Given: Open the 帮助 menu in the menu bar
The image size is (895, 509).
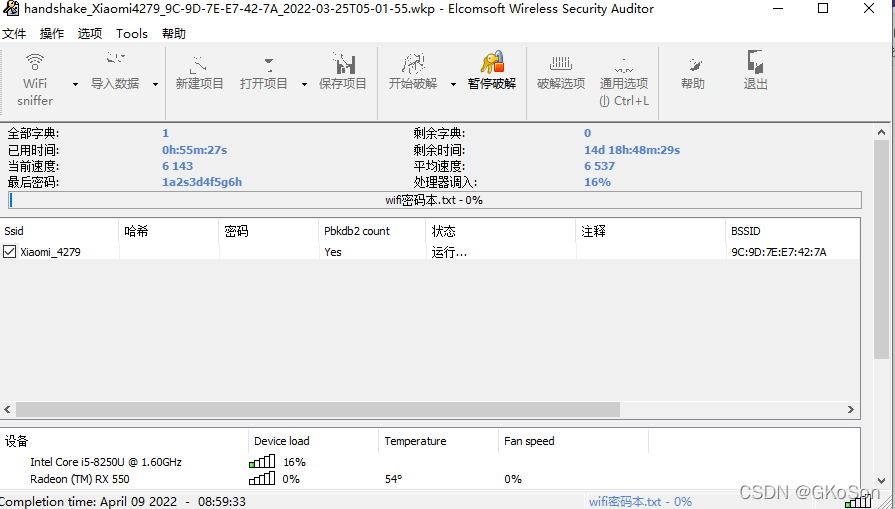Looking at the screenshot, I should coord(174,34).
